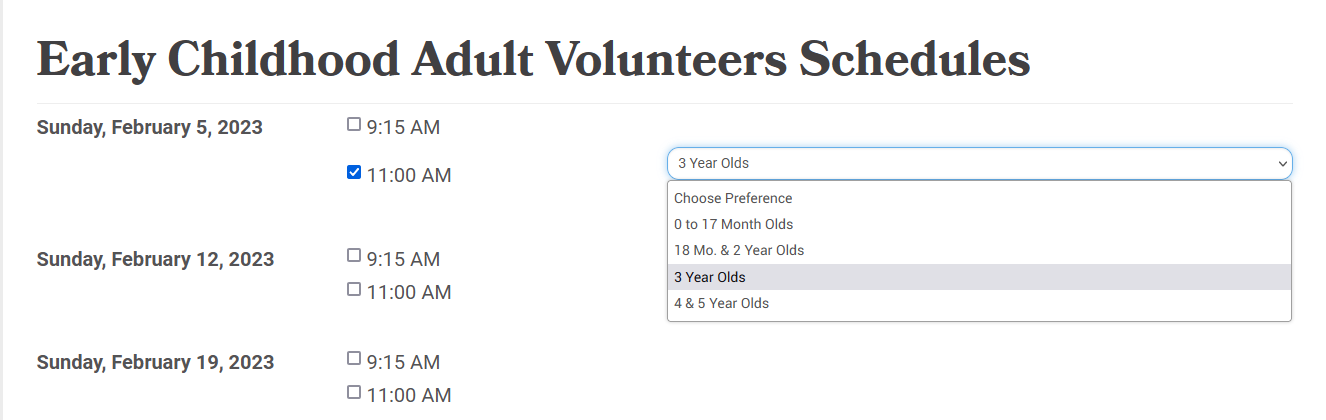Check the 11:00 AM checkbox for February 19
1326x420 pixels.
[x=354, y=392]
